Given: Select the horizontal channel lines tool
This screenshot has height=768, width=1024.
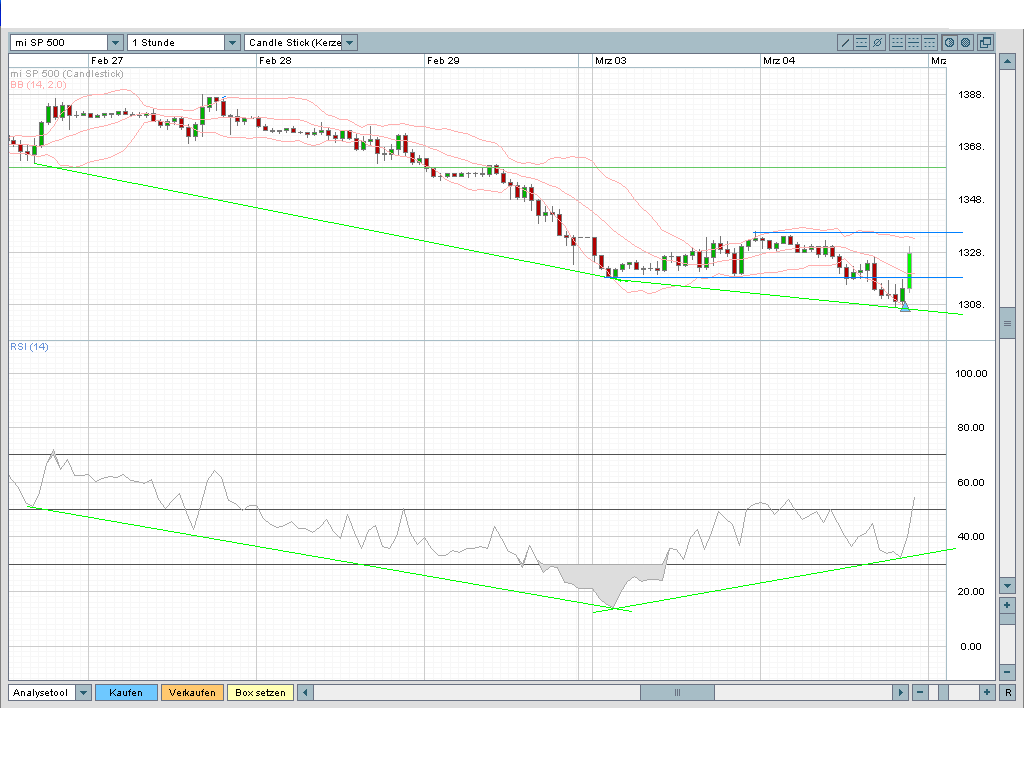Looking at the screenshot, I should [x=861, y=42].
